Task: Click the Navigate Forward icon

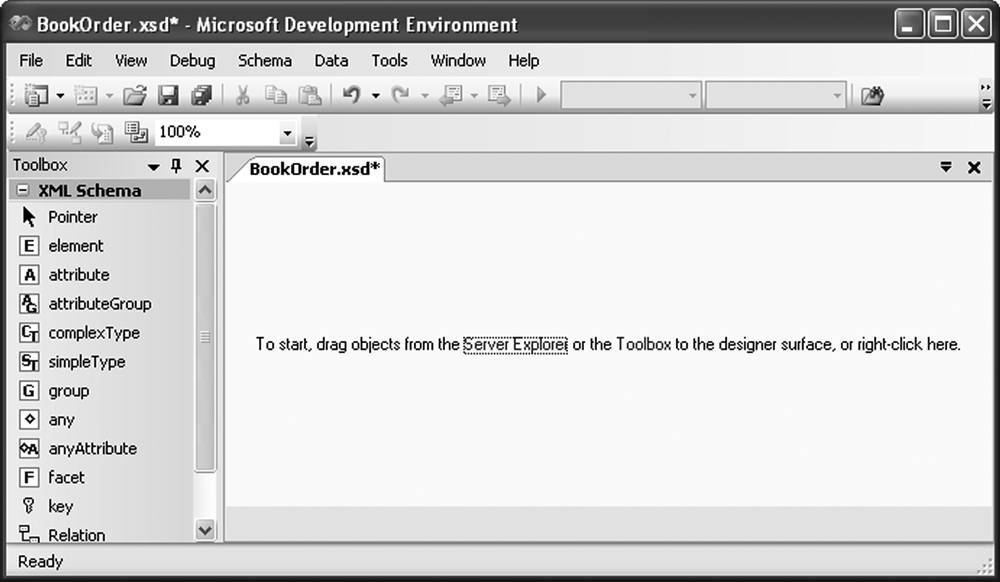Action: pyautogui.click(x=499, y=96)
